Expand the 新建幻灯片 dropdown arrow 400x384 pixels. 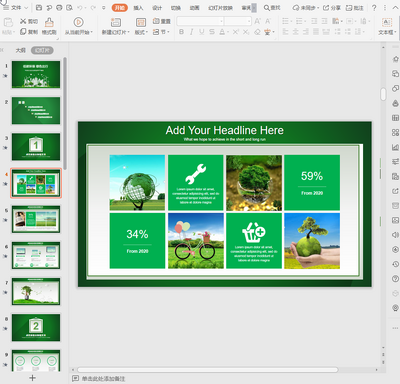point(128,32)
